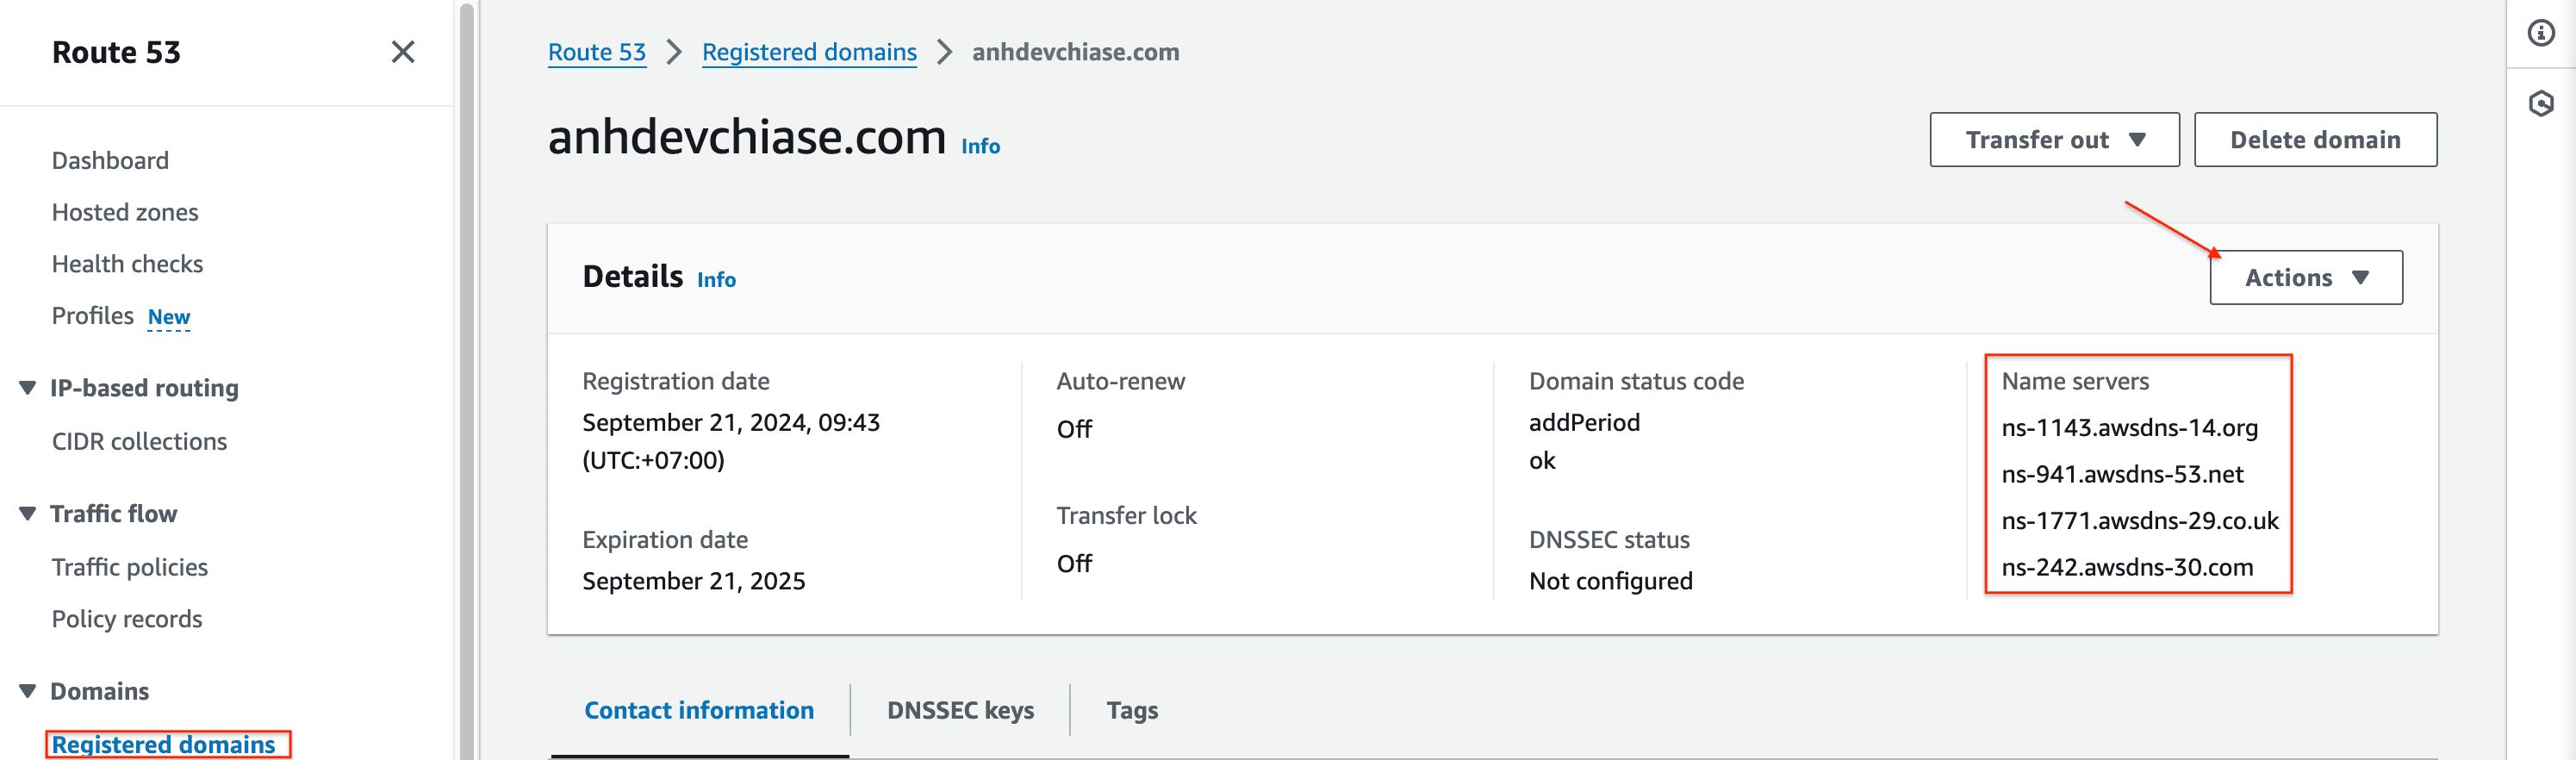The height and width of the screenshot is (760, 2576).
Task: Close the Route 53 navigation panel
Action: click(x=402, y=52)
